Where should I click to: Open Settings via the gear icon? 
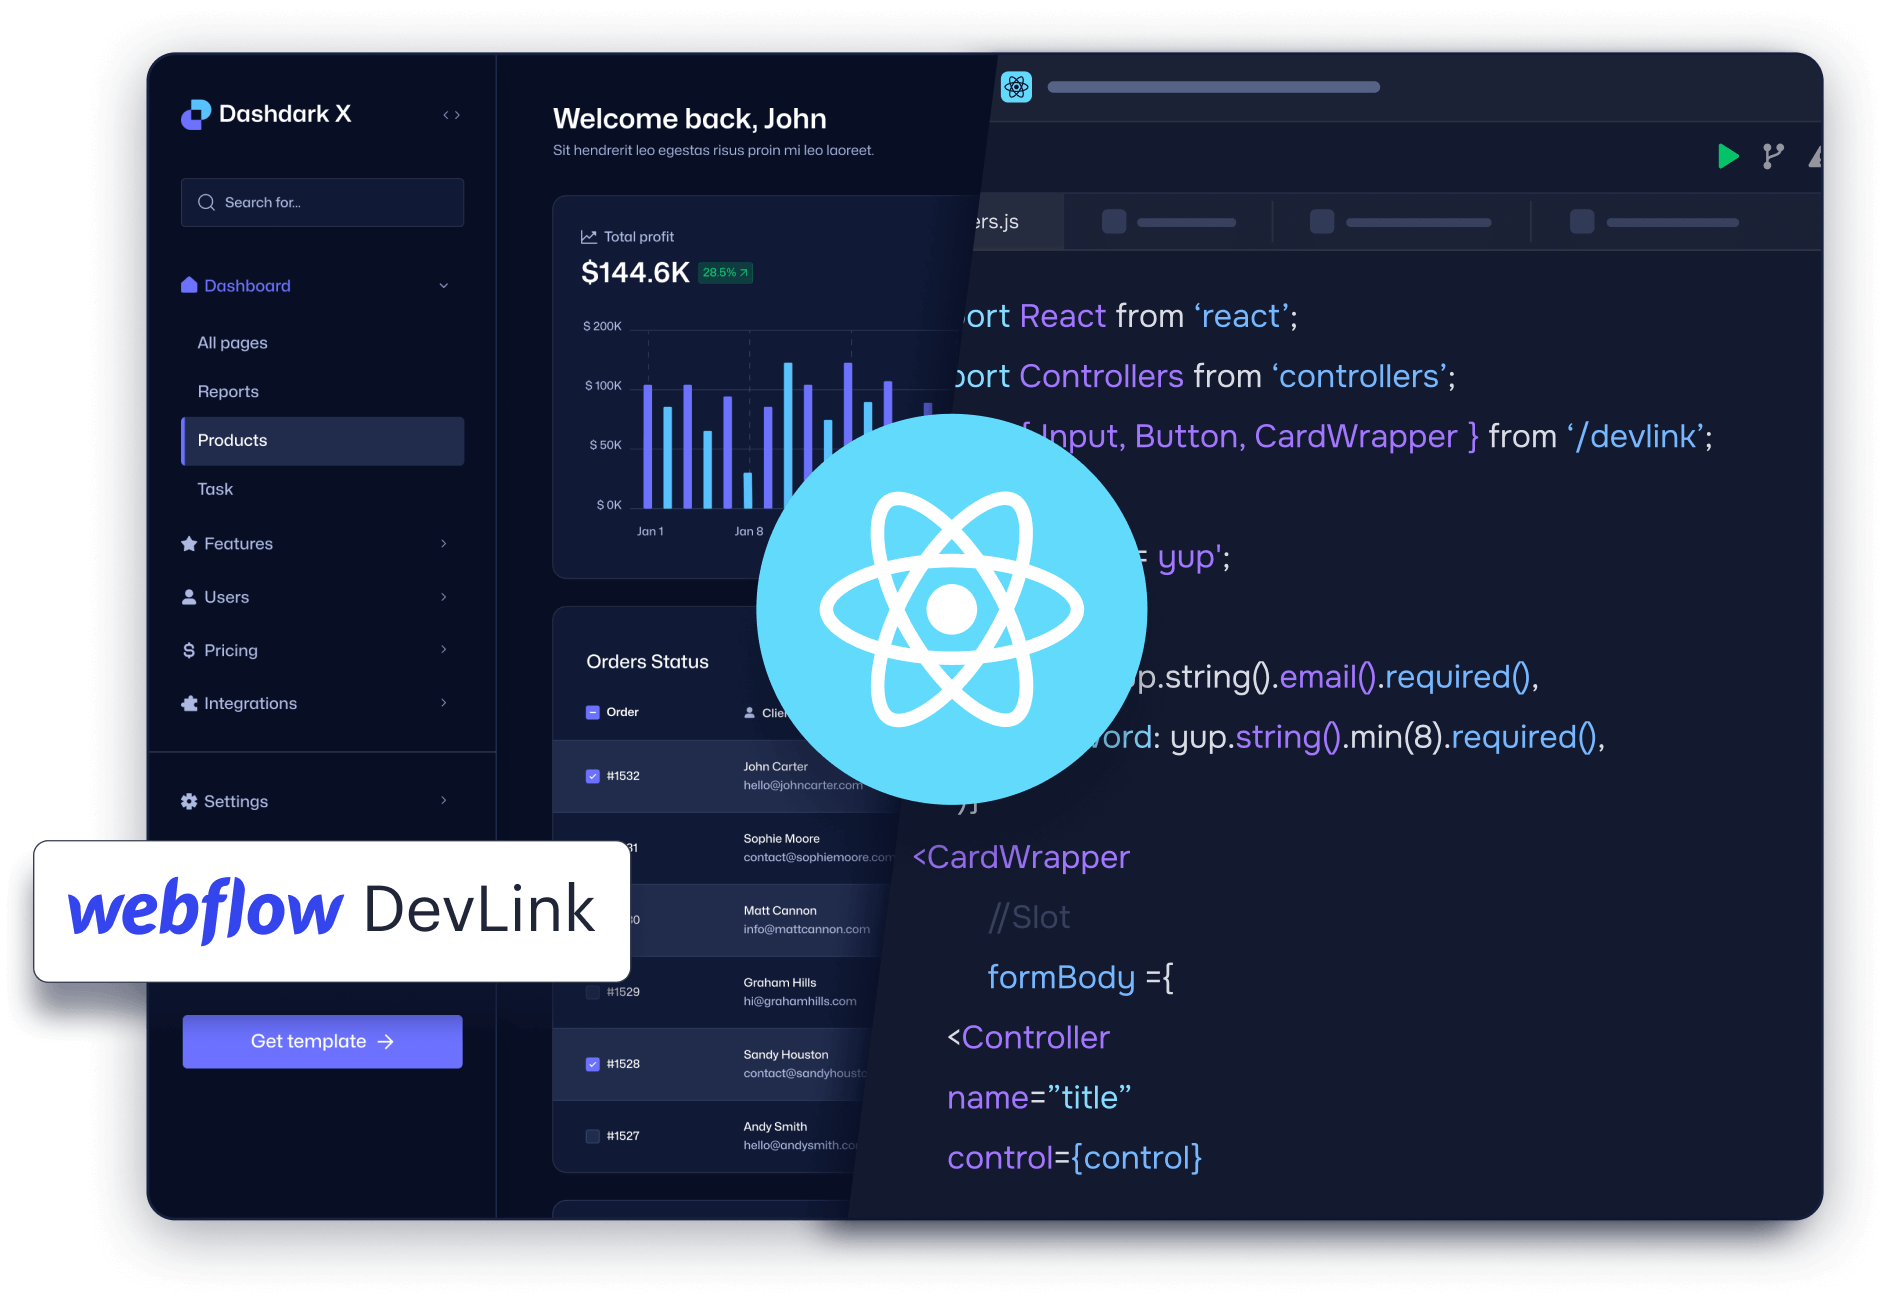pos(189,800)
